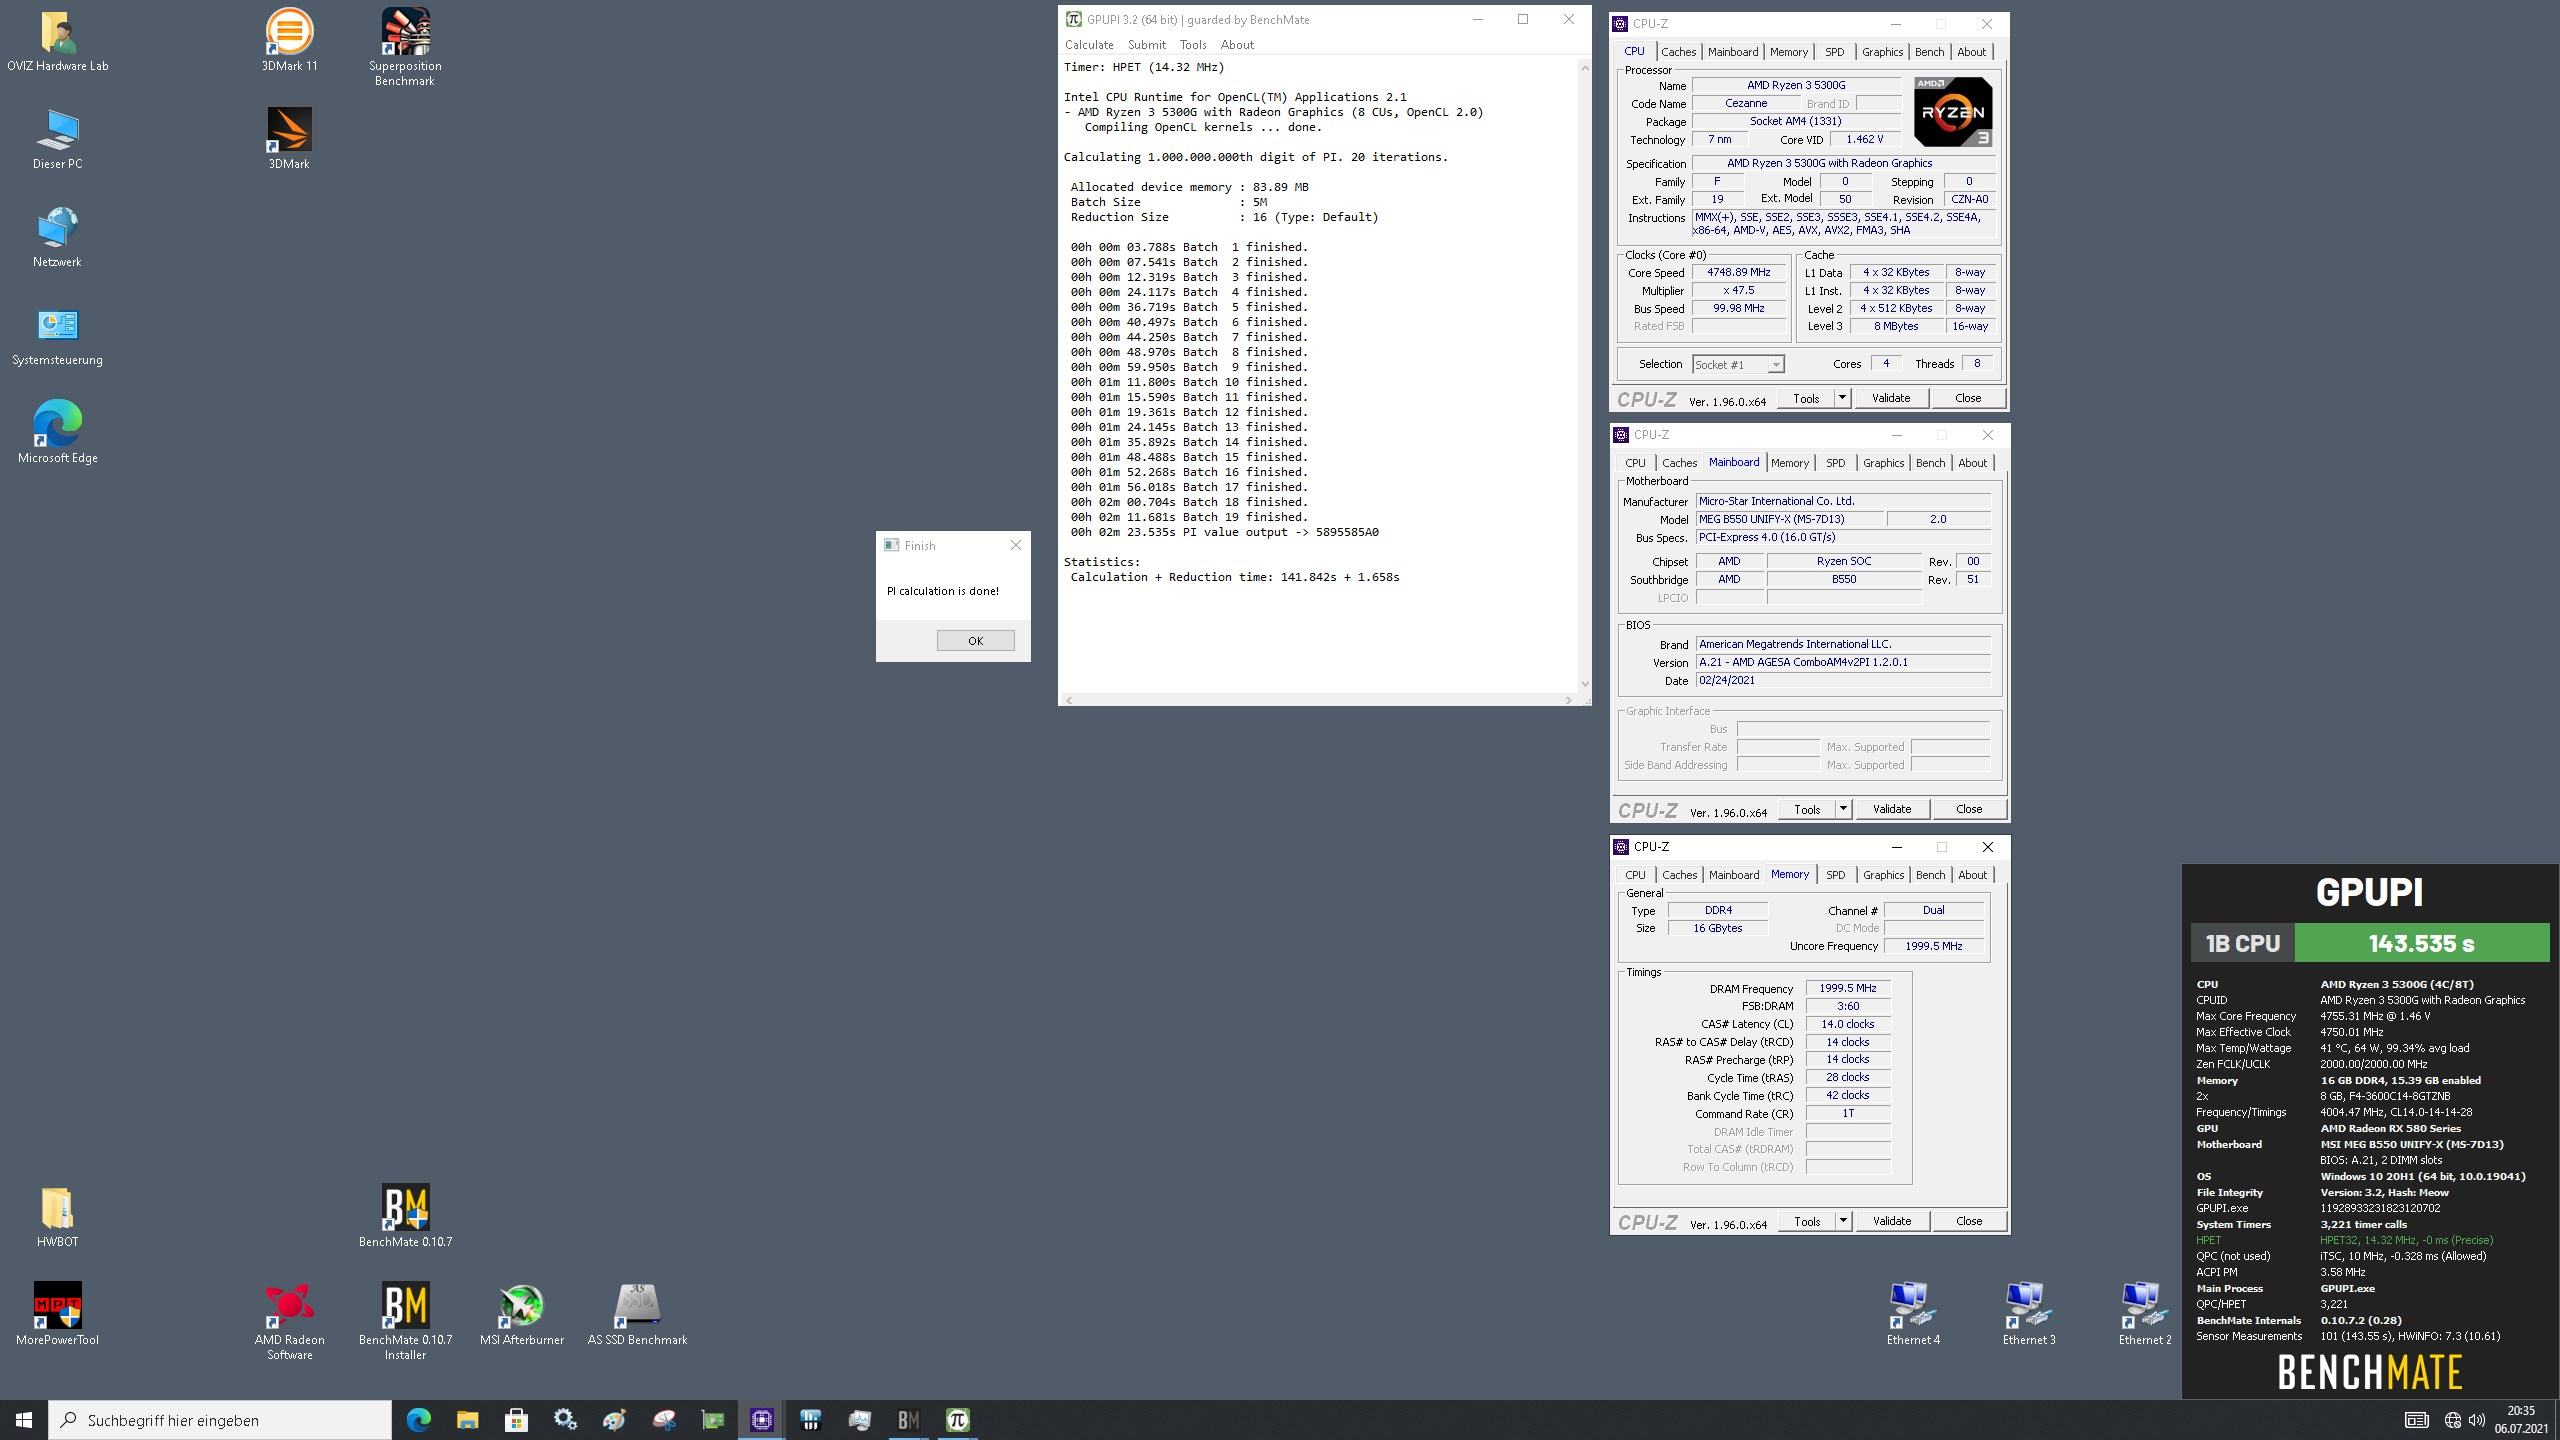The height and width of the screenshot is (1440, 2560).
Task: Select AS SSD Benchmark desktop icon
Action: [x=637, y=1315]
